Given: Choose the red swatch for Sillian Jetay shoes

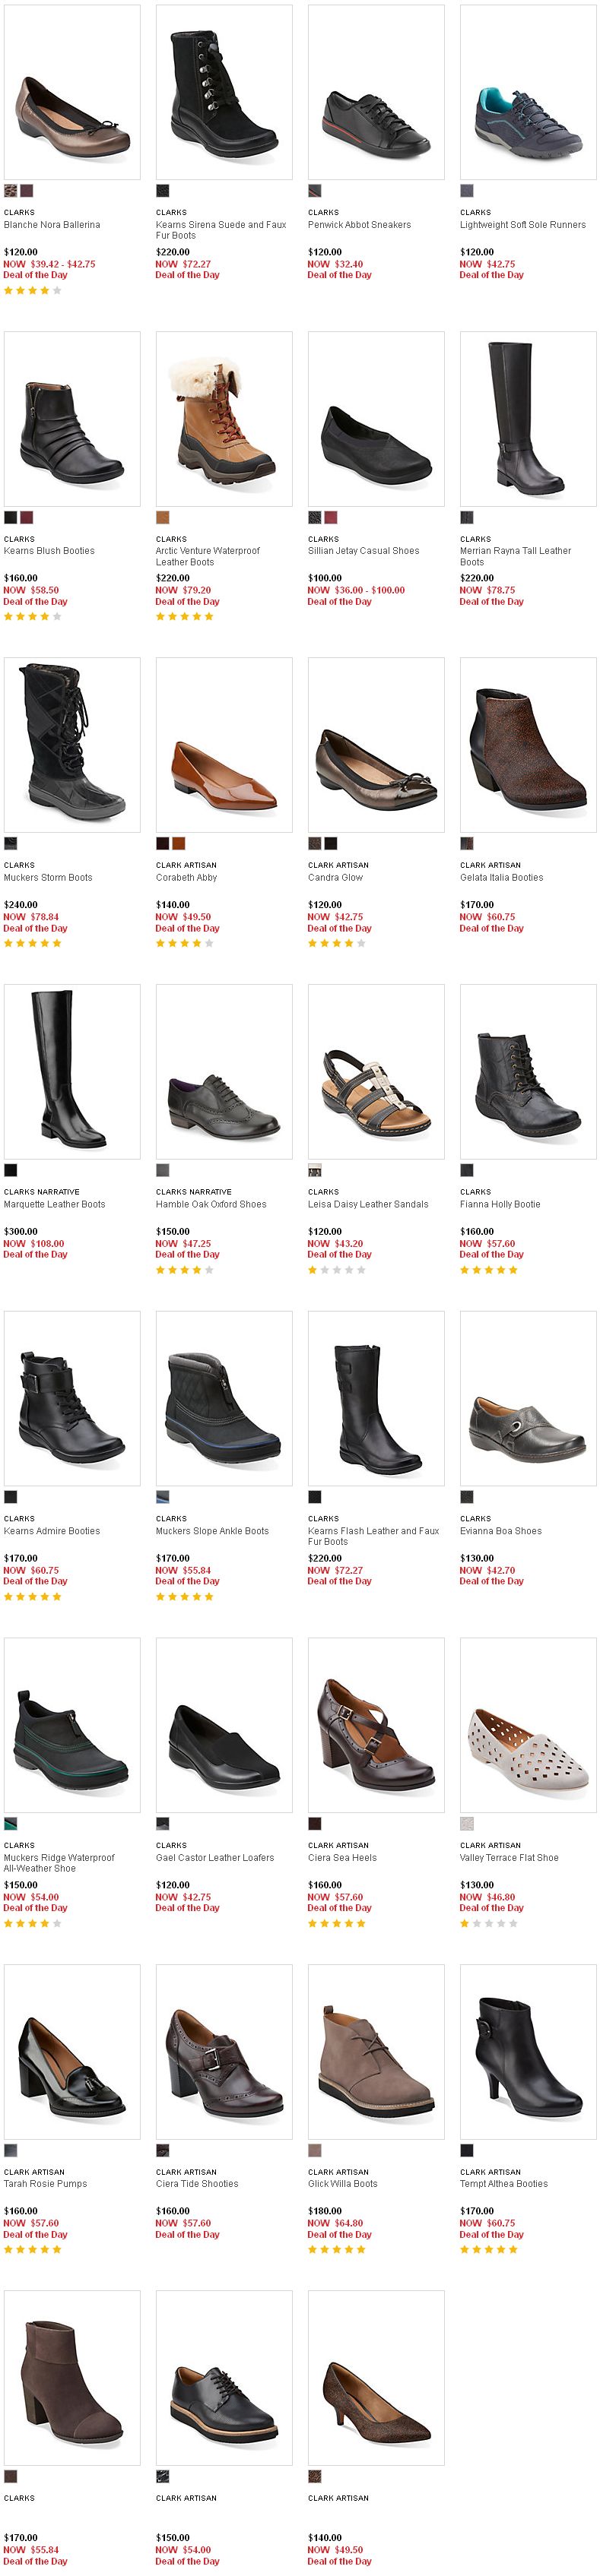Looking at the screenshot, I should coord(331,517).
